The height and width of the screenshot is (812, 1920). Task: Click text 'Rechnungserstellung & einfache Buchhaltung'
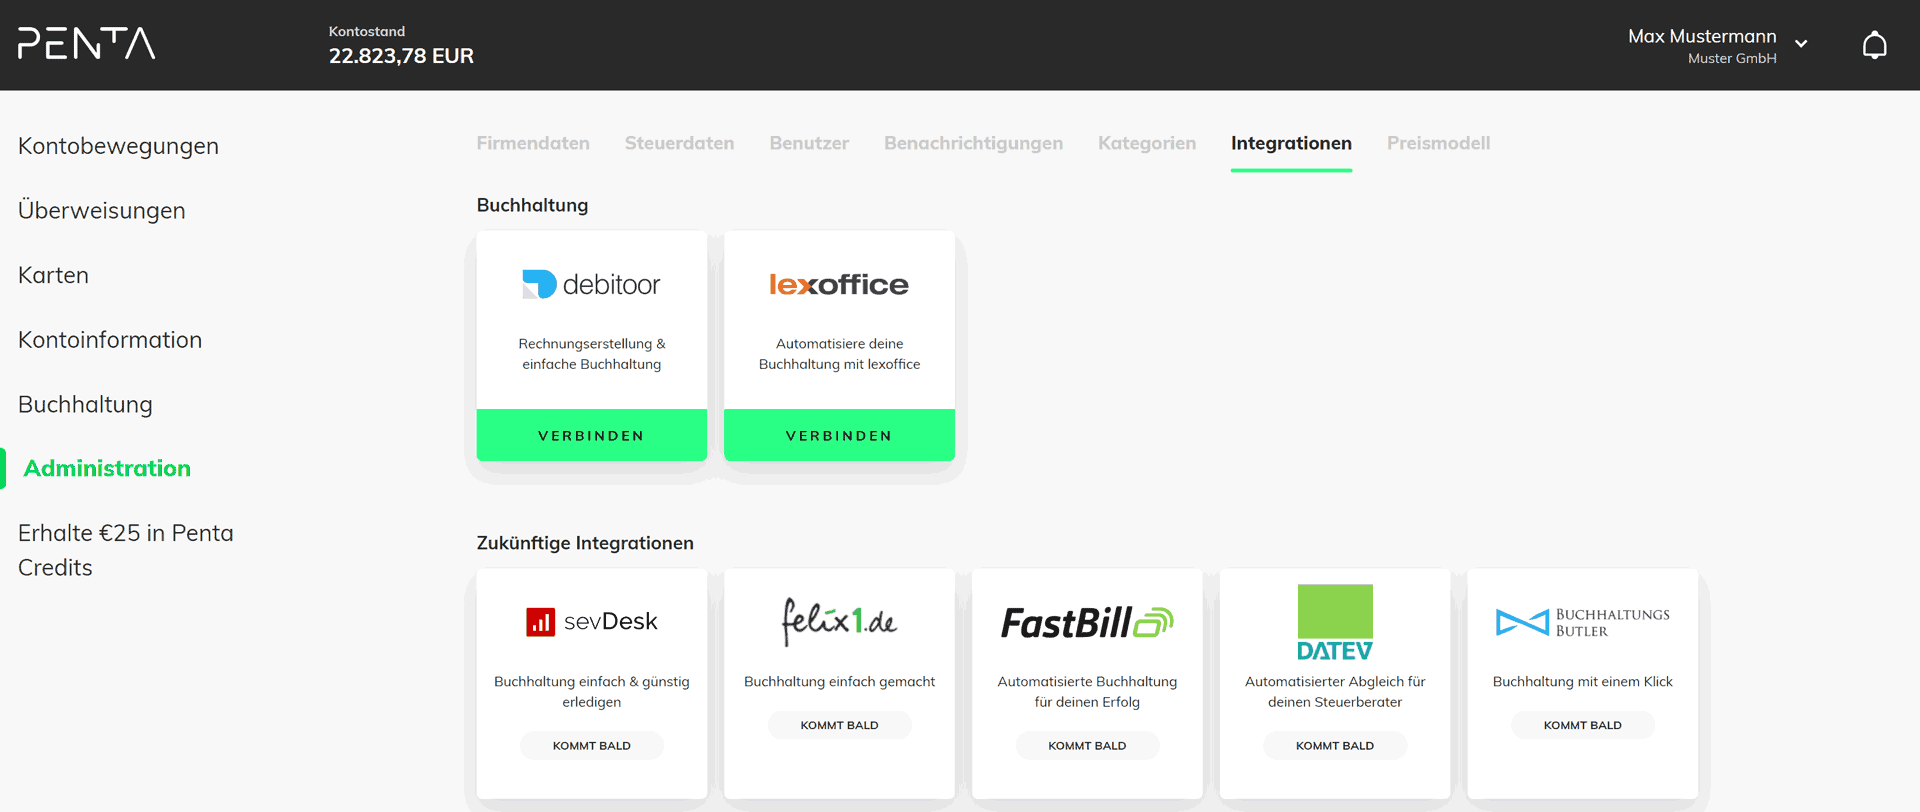pos(591,354)
